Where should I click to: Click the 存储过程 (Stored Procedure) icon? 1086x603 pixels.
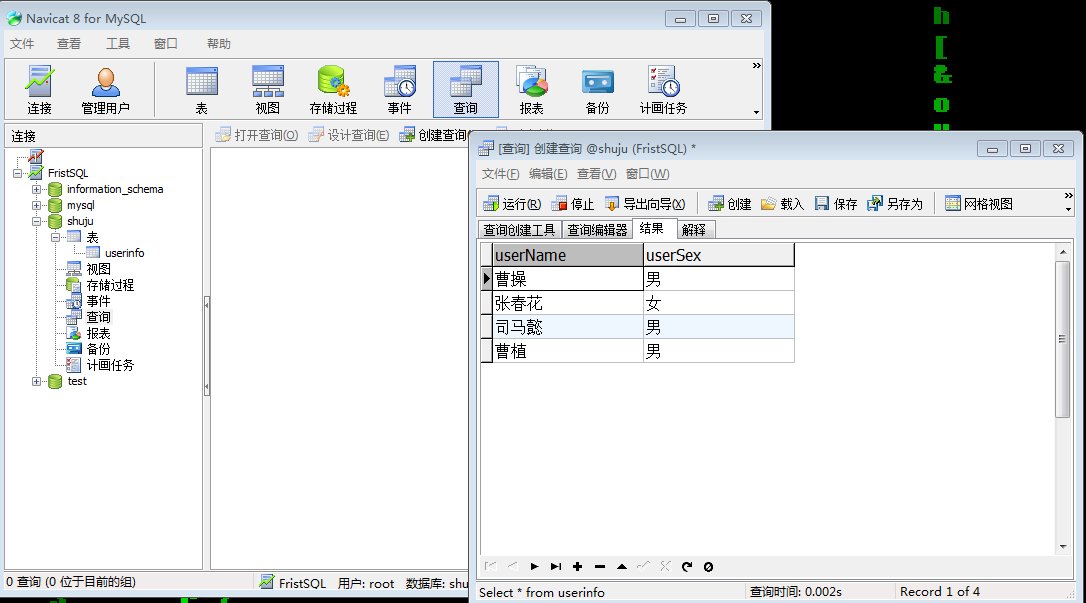(x=333, y=89)
